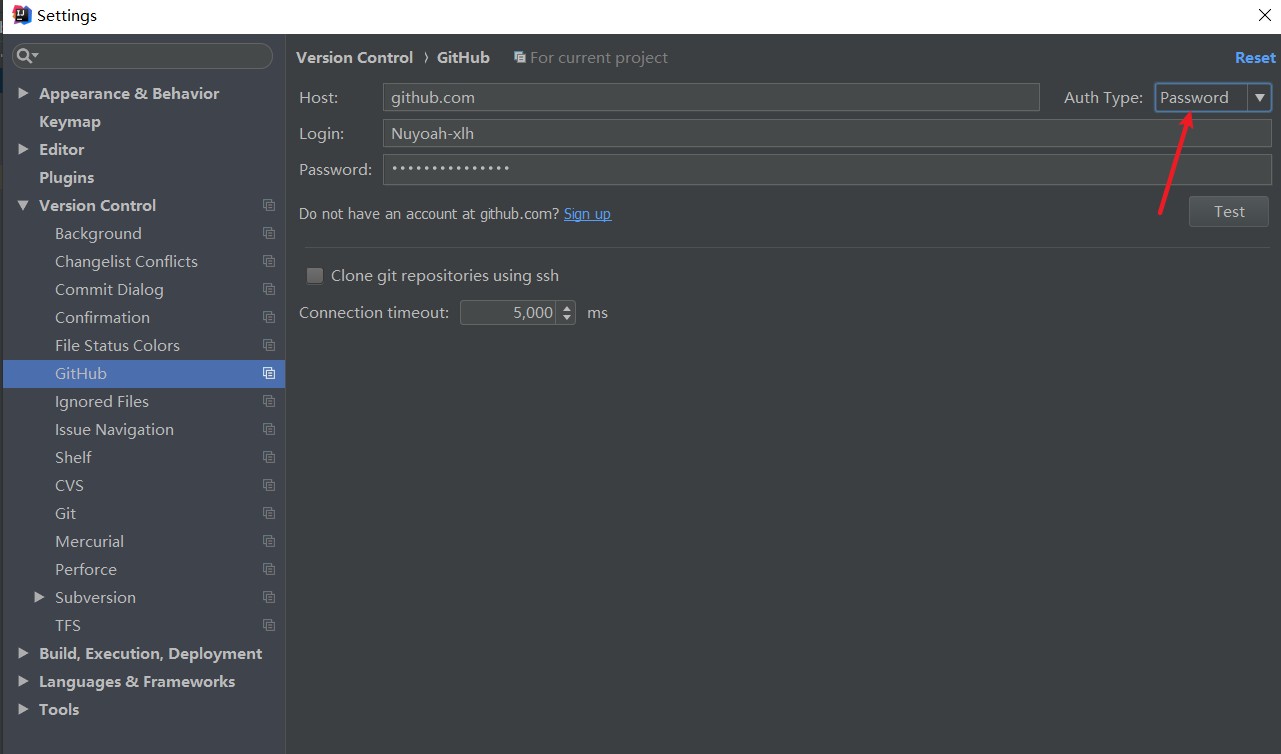Open the Plugins settings page

pos(66,177)
